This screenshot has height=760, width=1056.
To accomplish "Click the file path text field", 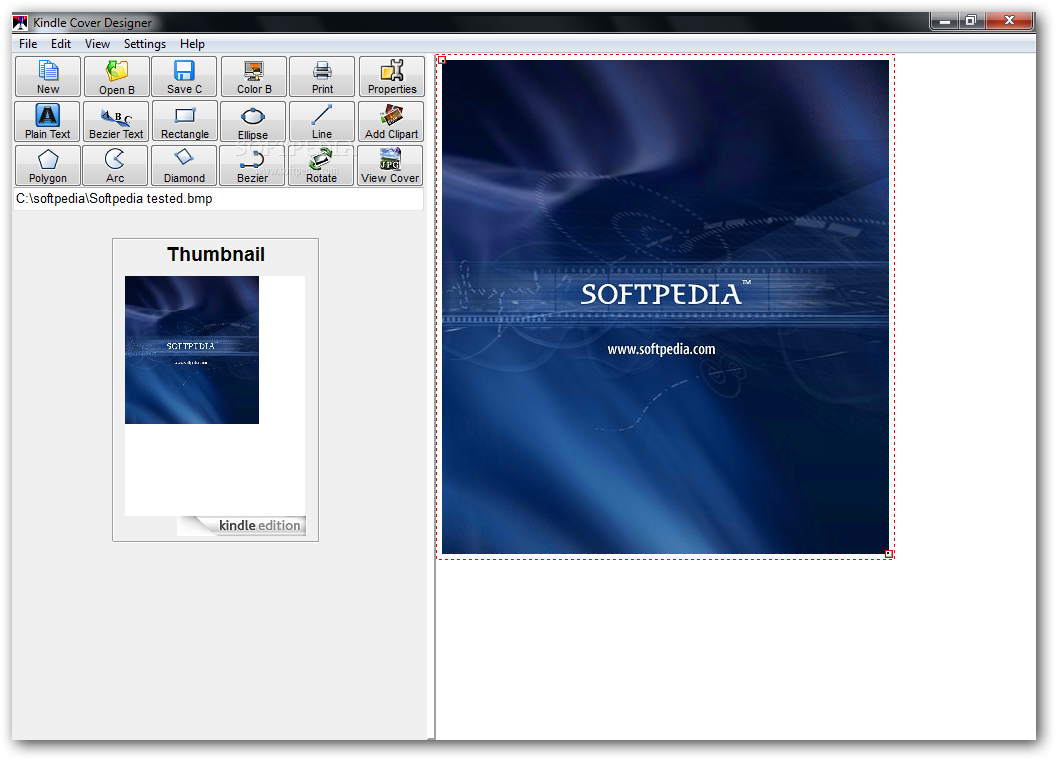I will pyautogui.click(x=218, y=199).
